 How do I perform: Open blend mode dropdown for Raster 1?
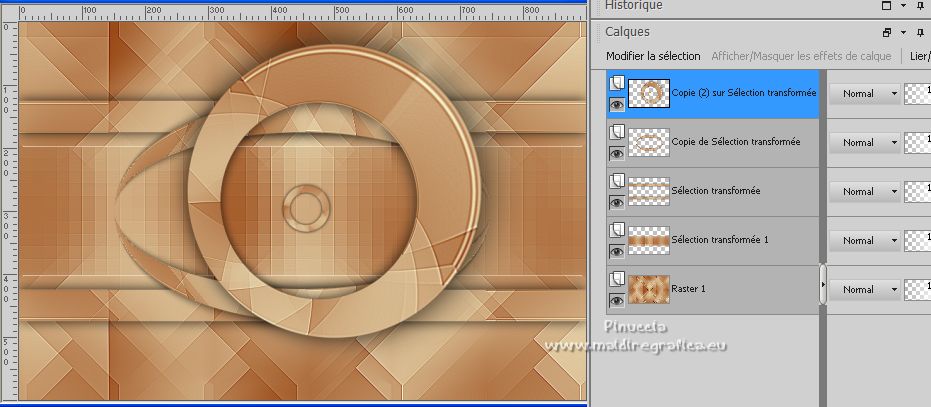[x=864, y=289]
